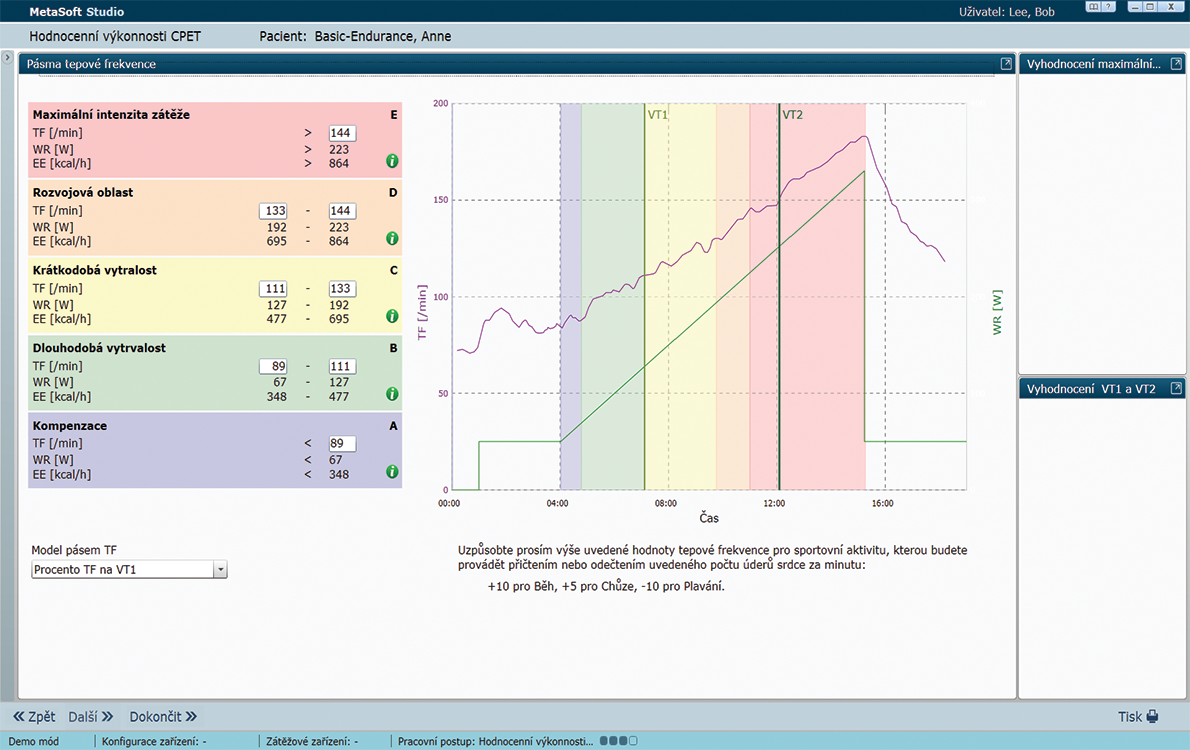1190x750 pixels.
Task: Select the VT1 marker line on chart
Action: (645, 300)
